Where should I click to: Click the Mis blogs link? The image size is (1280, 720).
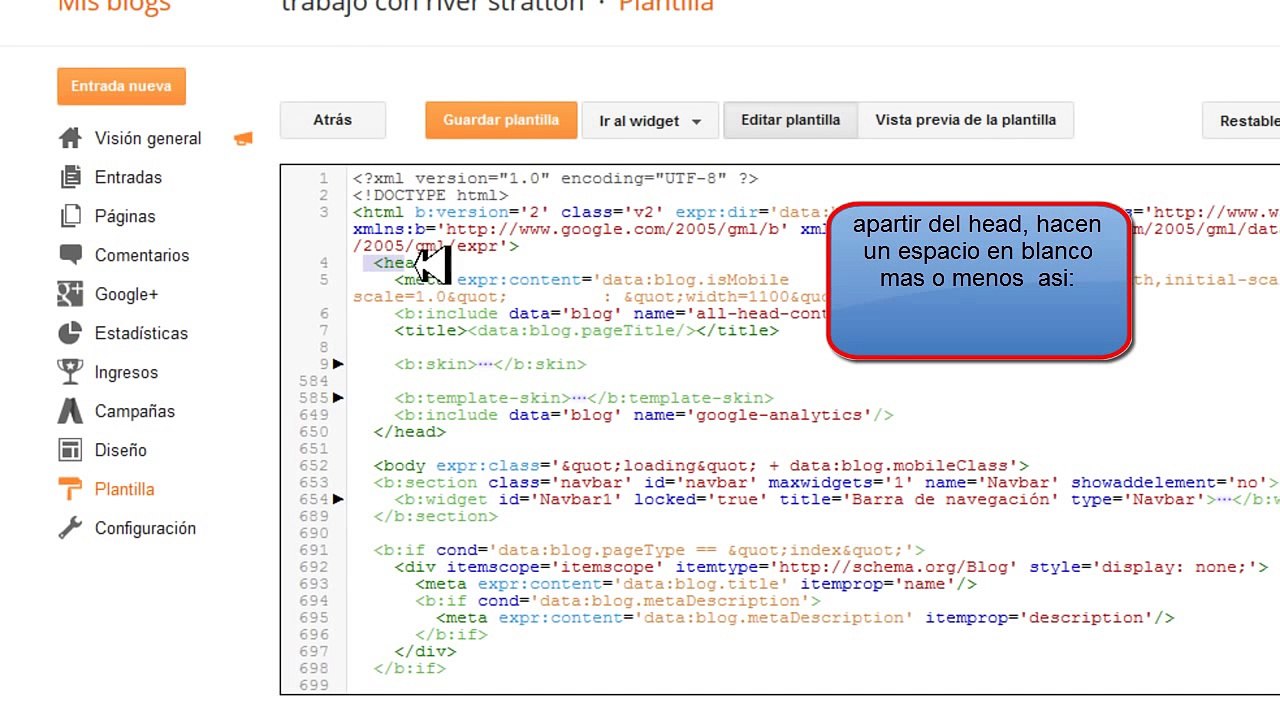click(x=114, y=5)
